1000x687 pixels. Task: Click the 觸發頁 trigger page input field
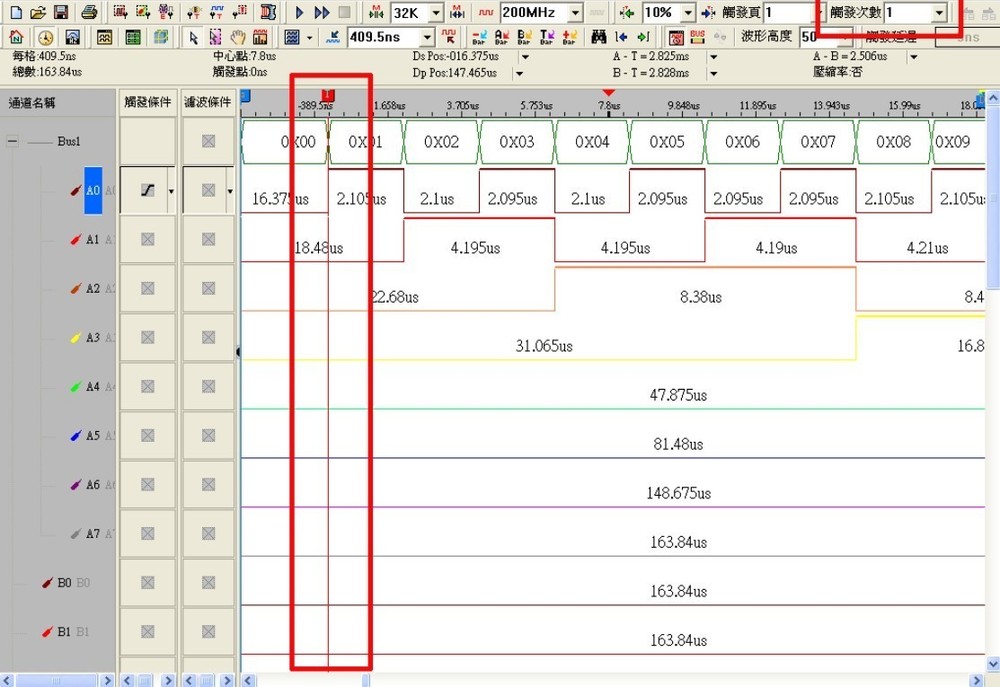[x=791, y=12]
